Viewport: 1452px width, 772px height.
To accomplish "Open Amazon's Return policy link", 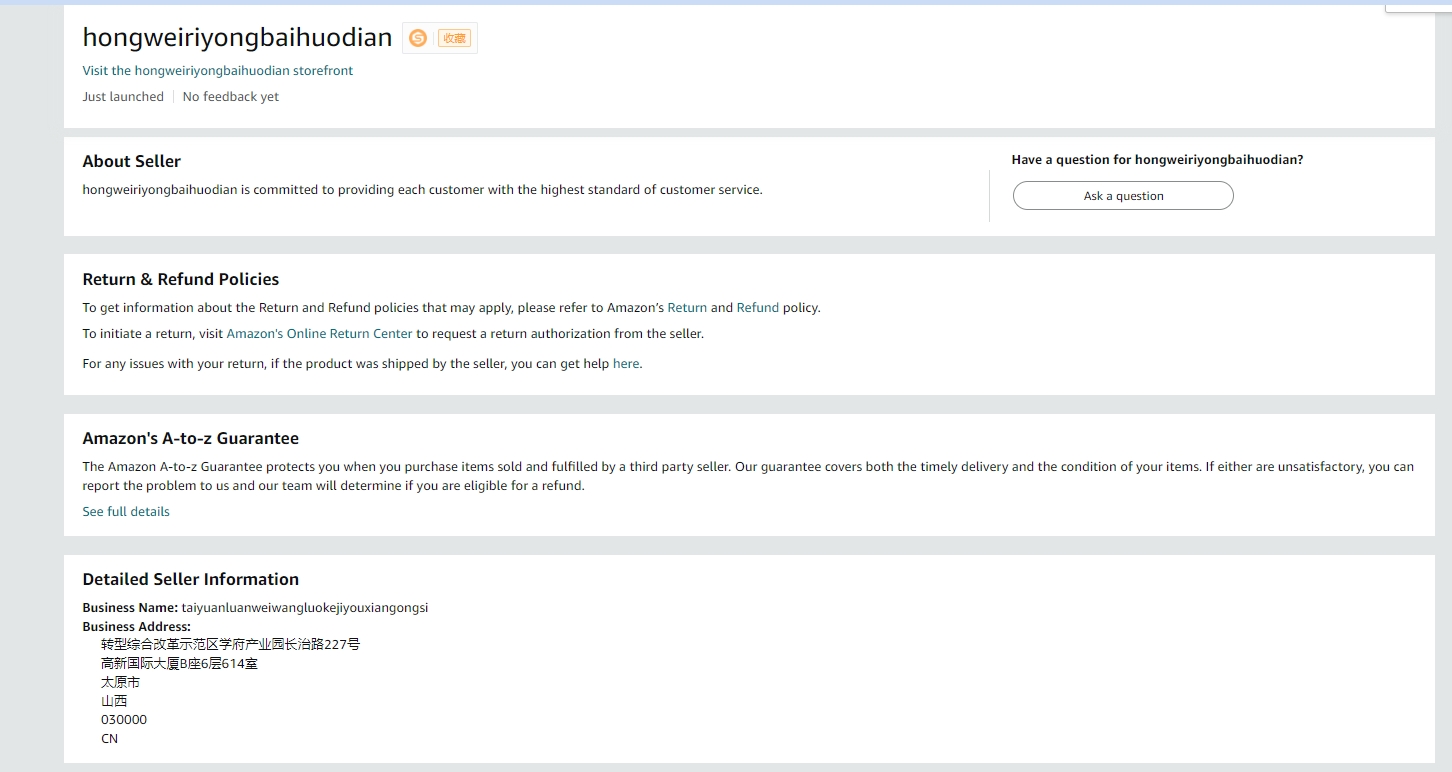I will pyautogui.click(x=687, y=308).
